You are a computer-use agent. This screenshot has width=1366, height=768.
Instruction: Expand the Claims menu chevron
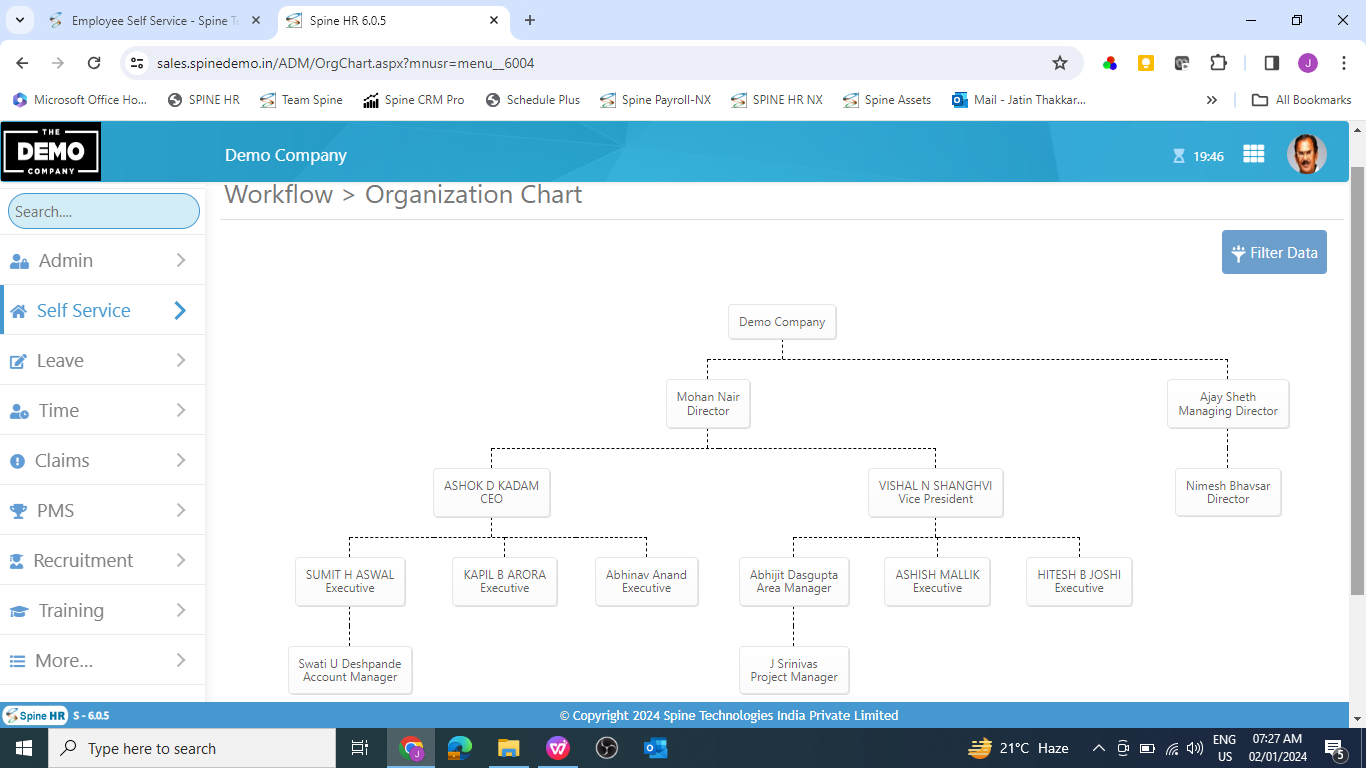click(181, 460)
